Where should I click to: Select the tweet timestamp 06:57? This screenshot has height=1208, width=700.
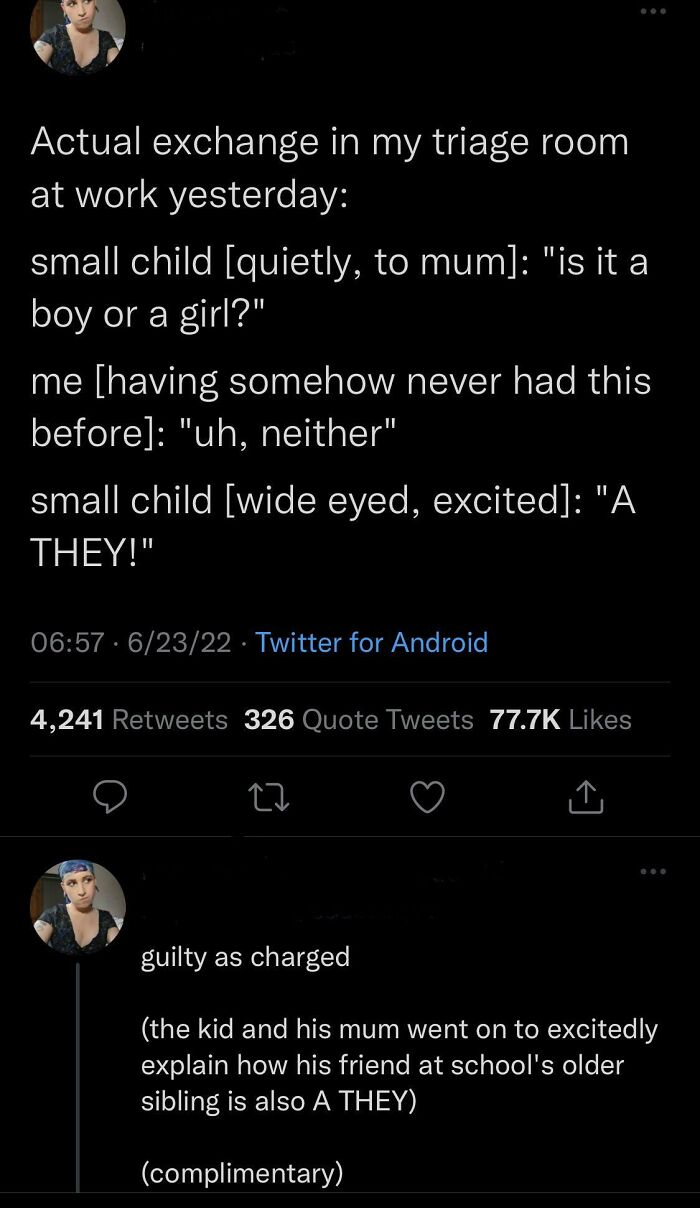pos(66,642)
